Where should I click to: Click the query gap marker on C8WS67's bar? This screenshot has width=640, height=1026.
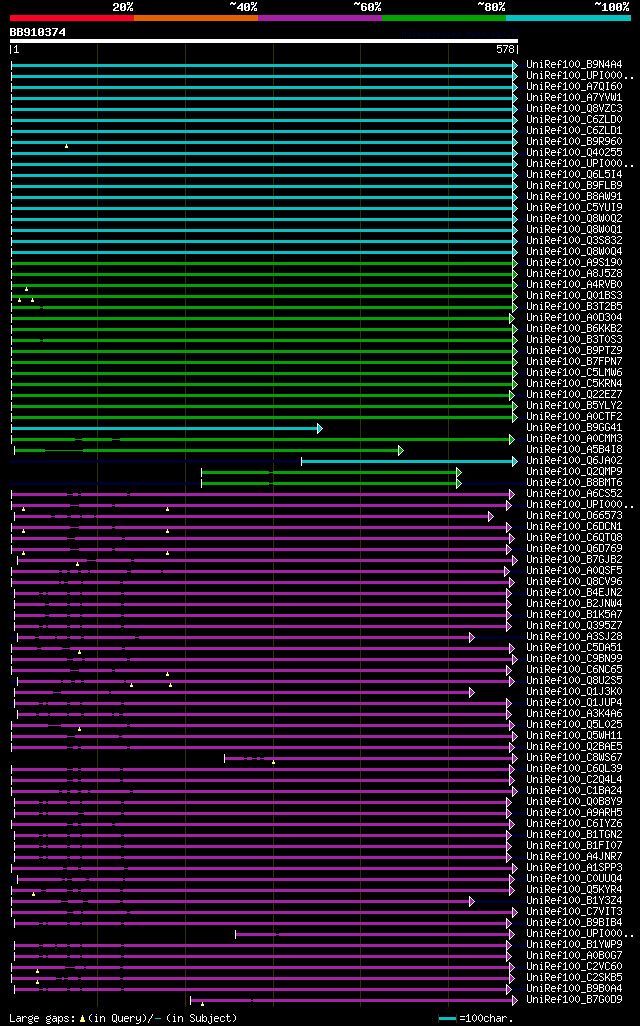click(x=274, y=762)
